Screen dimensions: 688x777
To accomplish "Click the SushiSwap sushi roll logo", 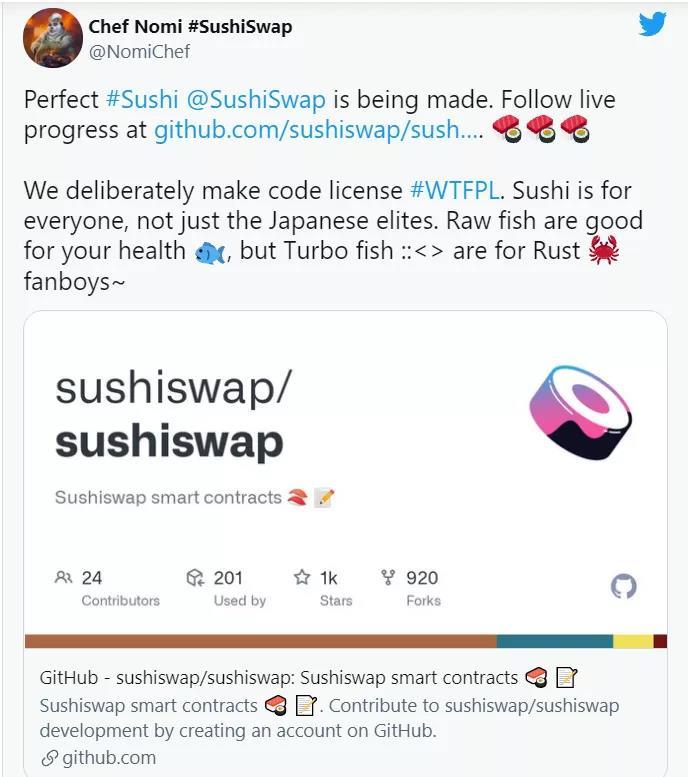I will click(580, 412).
